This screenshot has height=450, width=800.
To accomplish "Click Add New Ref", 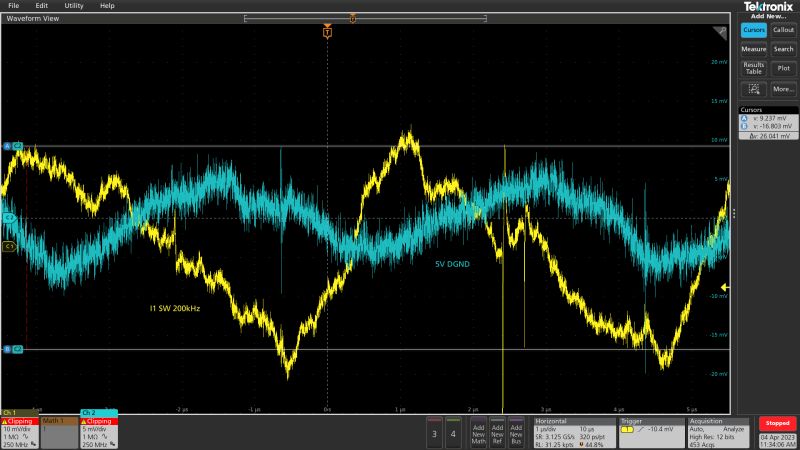I will click(x=497, y=433).
